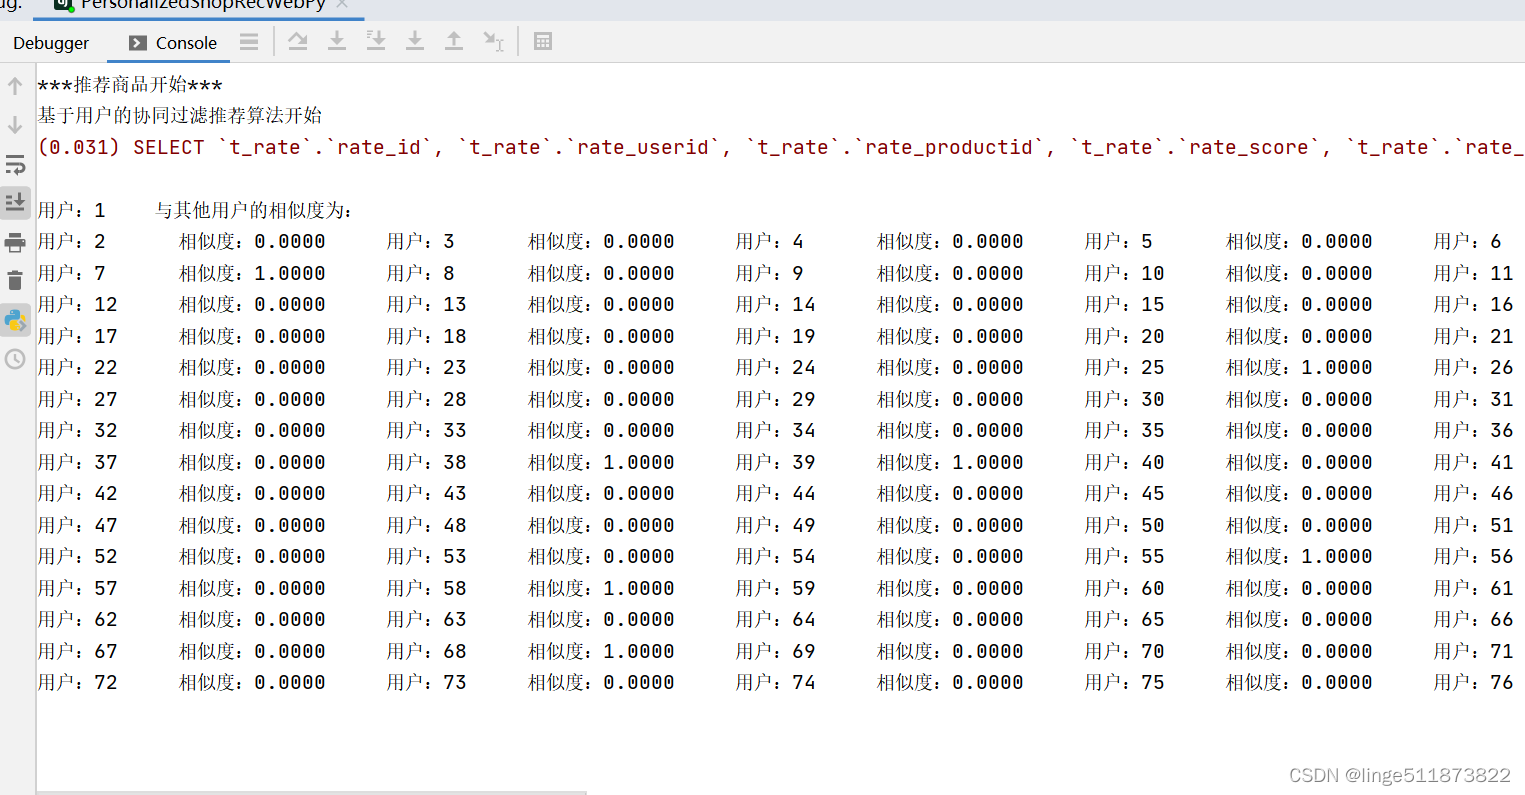The width and height of the screenshot is (1525, 795).
Task: Click the 用户:29 entry
Action: [776, 399]
